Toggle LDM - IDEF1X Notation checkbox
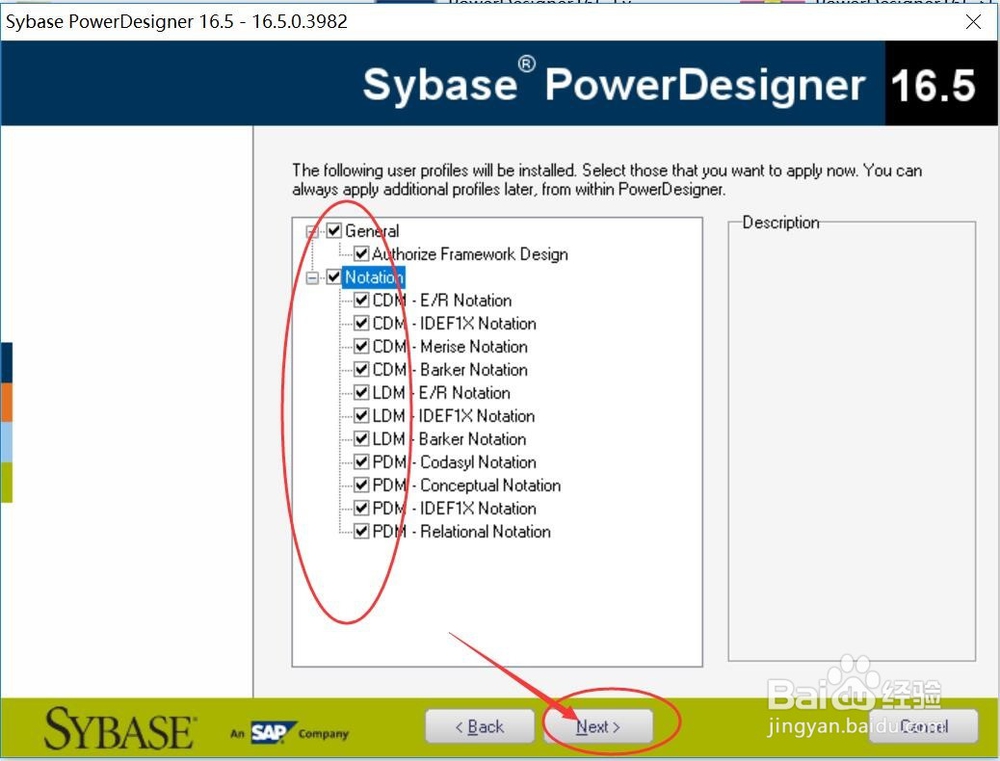This screenshot has width=1000, height=761. pyautogui.click(x=361, y=416)
